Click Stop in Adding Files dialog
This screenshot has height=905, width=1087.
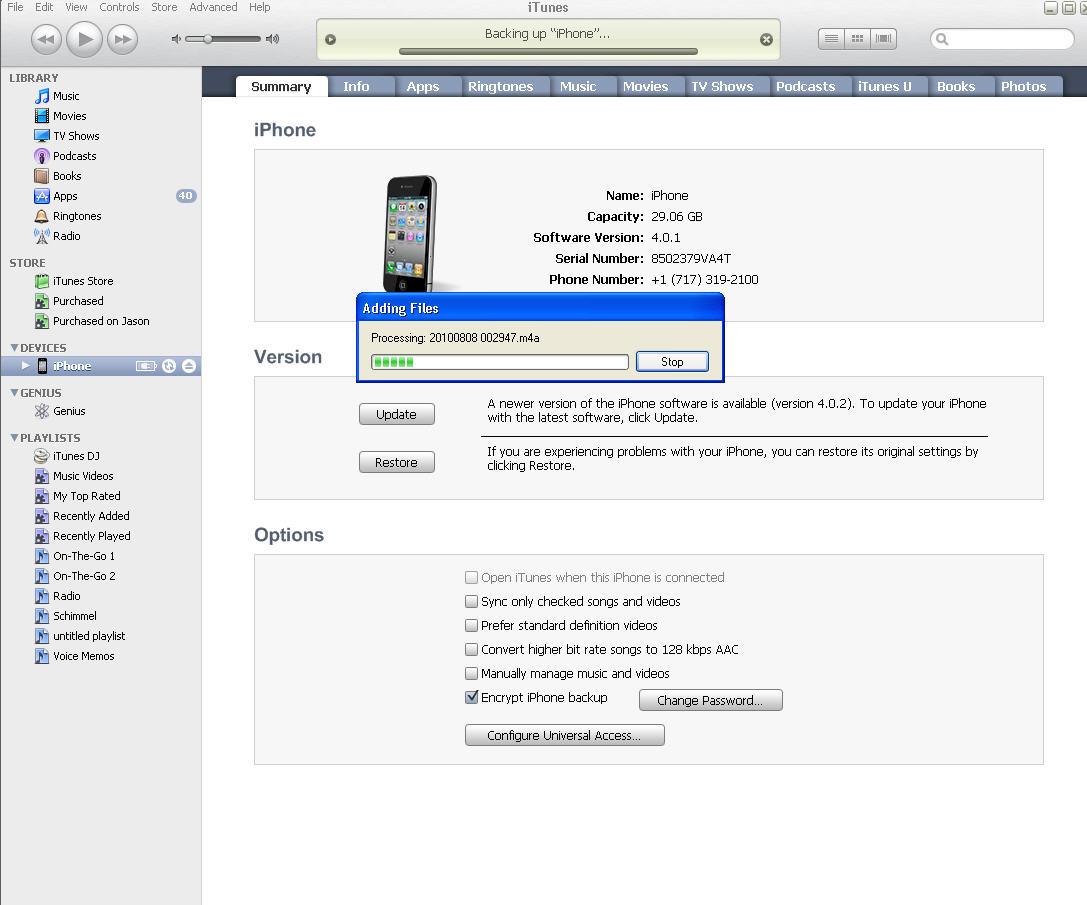tap(672, 362)
